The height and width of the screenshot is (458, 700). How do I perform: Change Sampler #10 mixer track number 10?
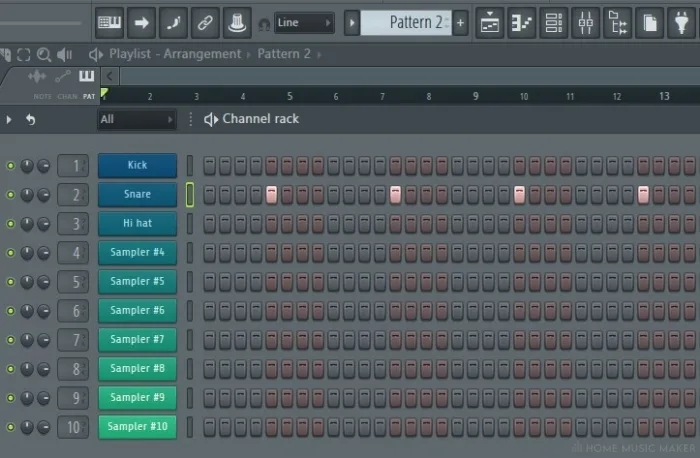coord(73,427)
